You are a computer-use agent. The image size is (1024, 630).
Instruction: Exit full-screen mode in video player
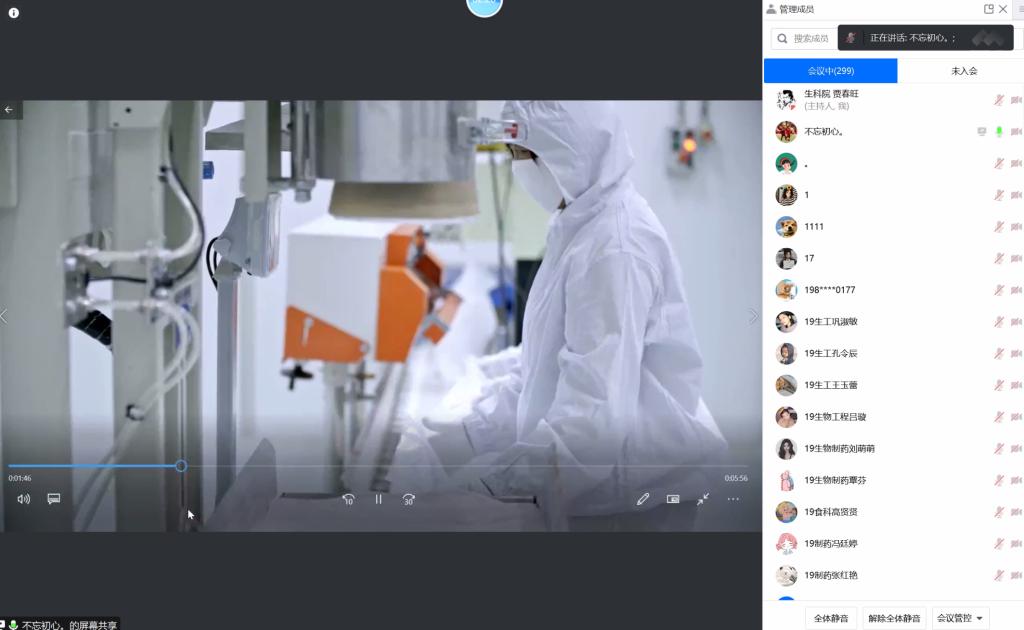(703, 499)
